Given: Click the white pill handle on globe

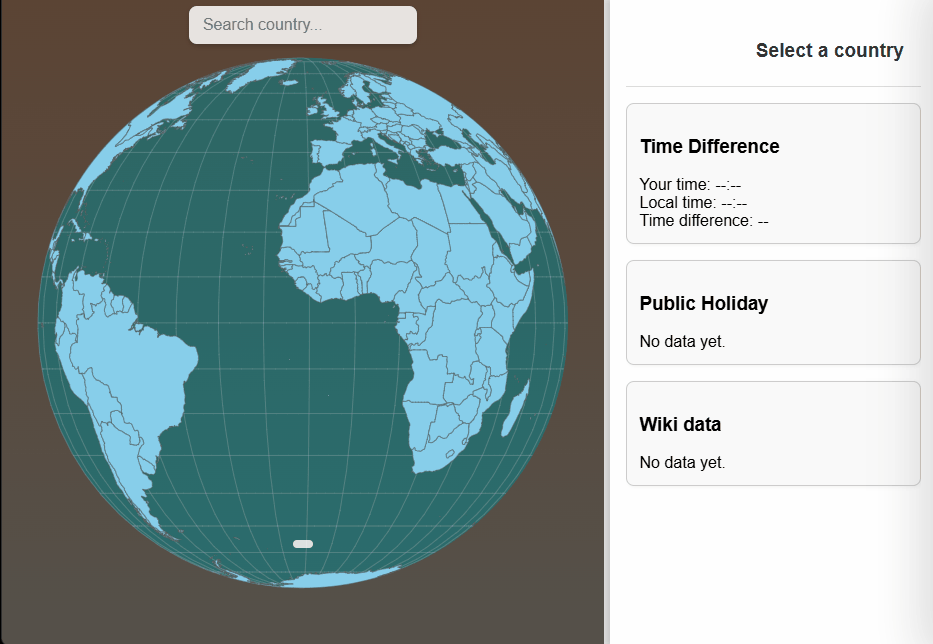Looking at the screenshot, I should tap(303, 544).
